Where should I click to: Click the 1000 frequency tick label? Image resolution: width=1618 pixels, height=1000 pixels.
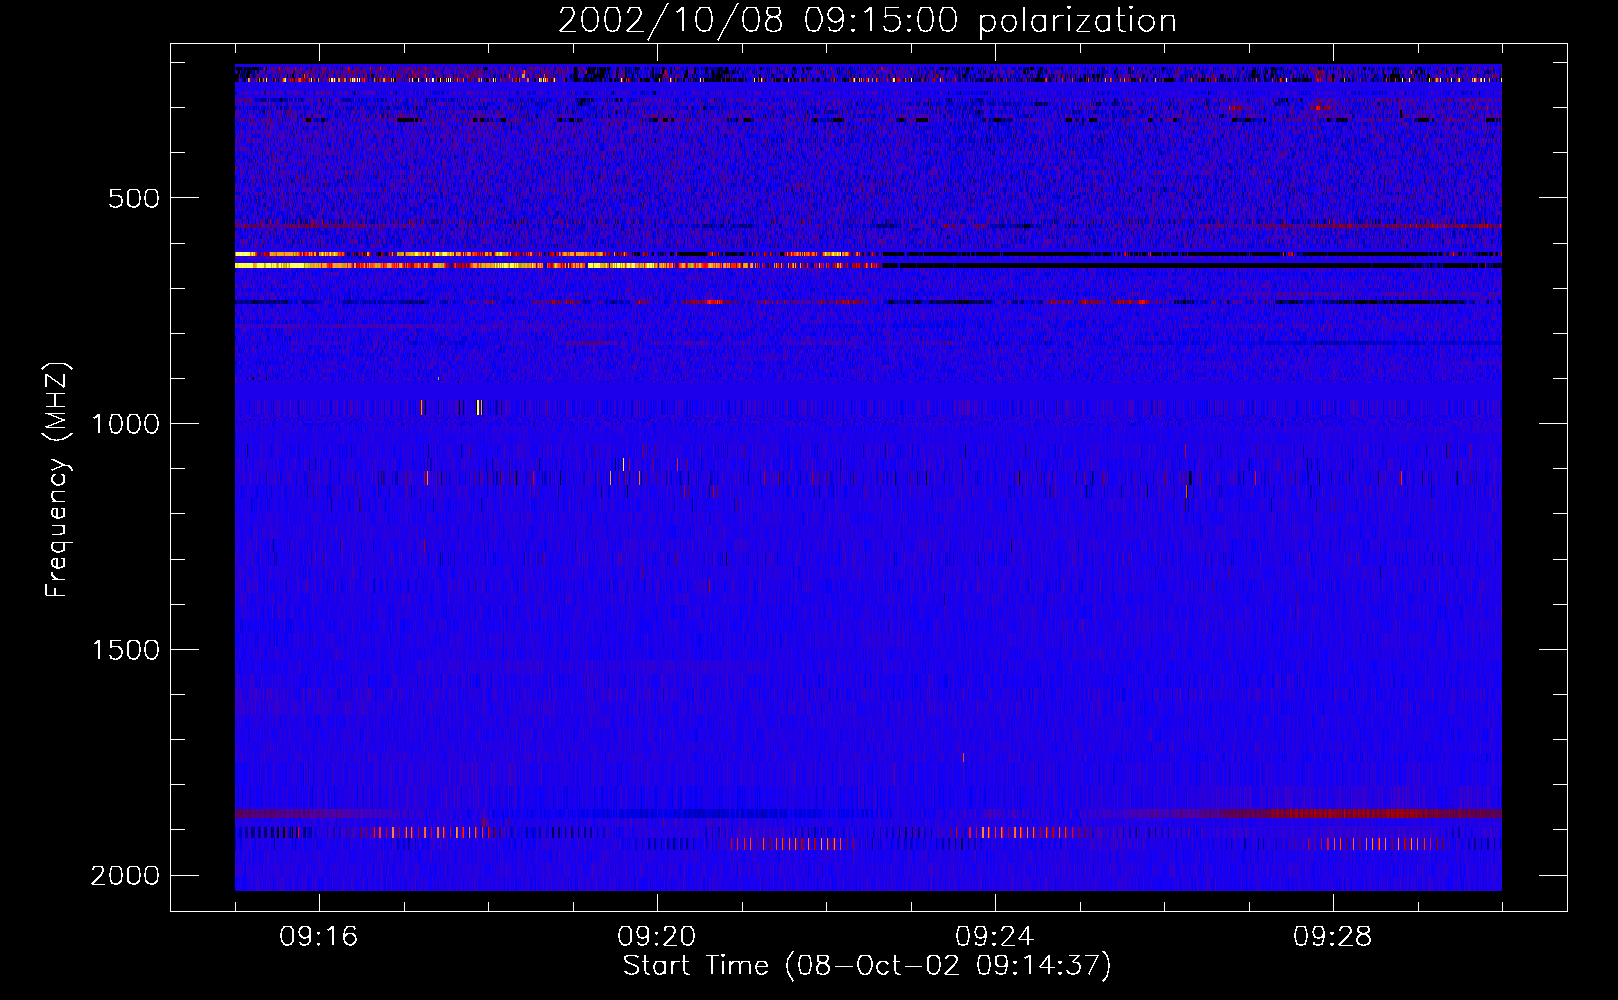[125, 424]
